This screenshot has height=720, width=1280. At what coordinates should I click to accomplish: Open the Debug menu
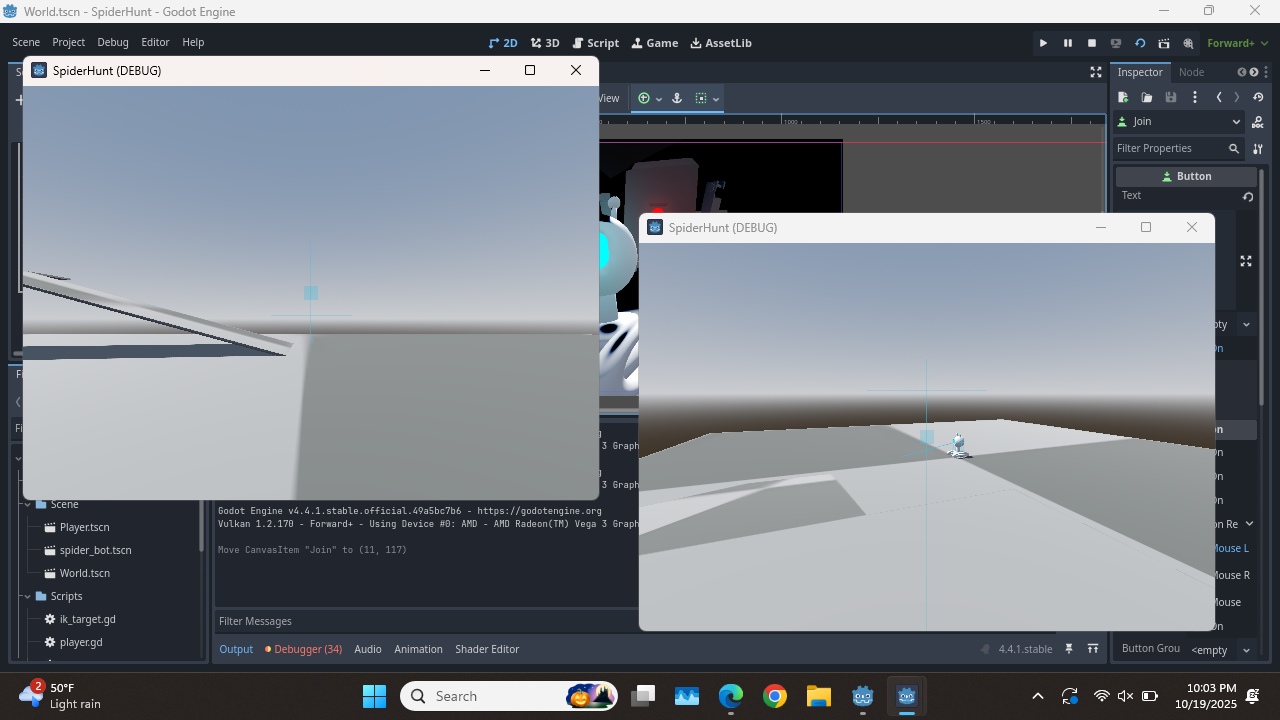point(113,42)
